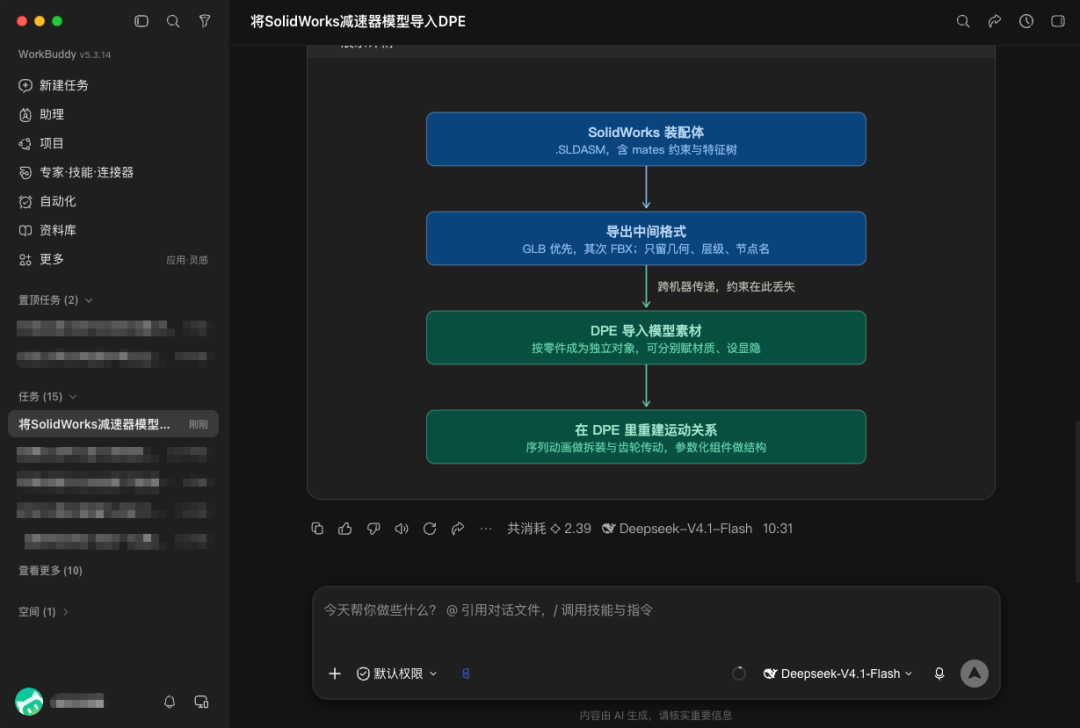Expand the 空间 (1) section

click(43, 612)
